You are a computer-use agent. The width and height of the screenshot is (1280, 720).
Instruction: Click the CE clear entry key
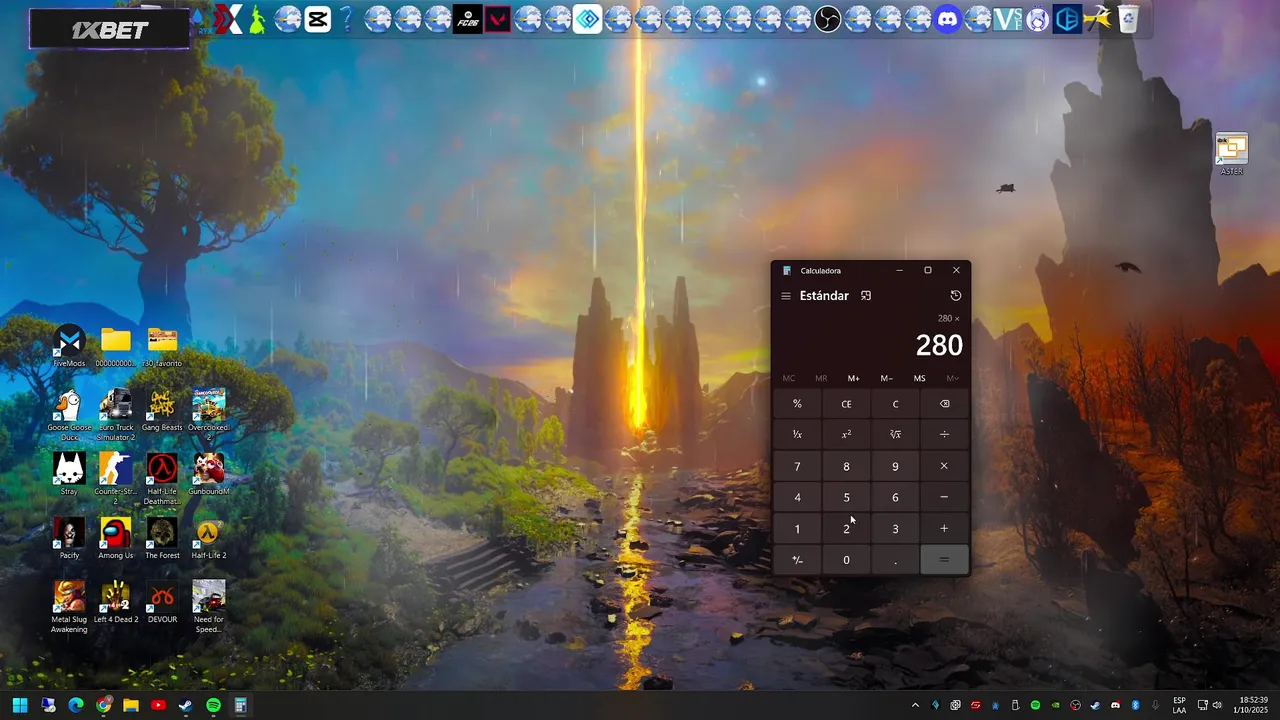click(846, 404)
